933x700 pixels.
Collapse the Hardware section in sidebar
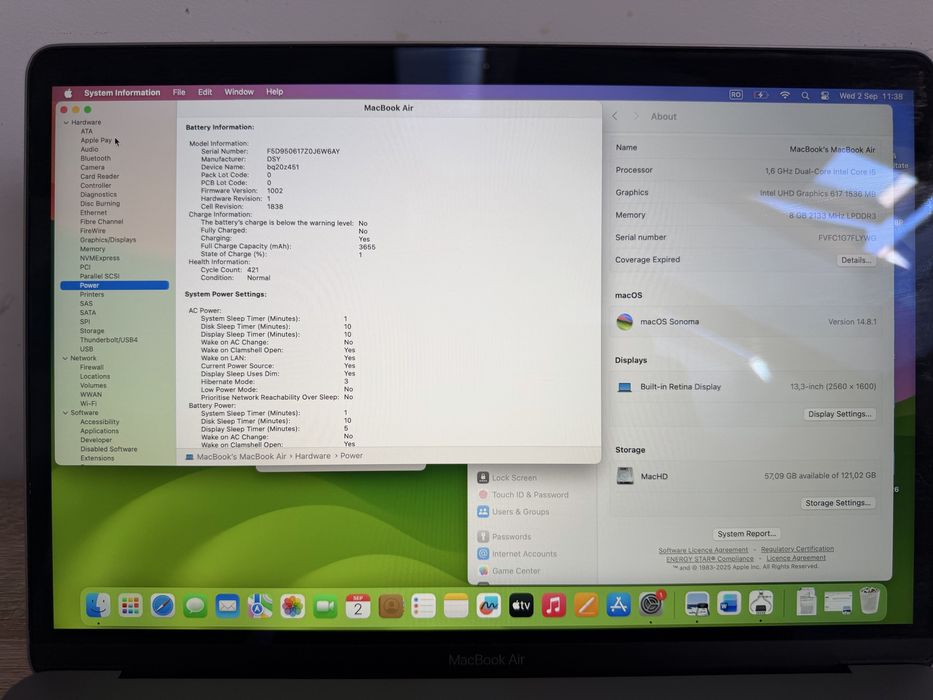tap(65, 122)
